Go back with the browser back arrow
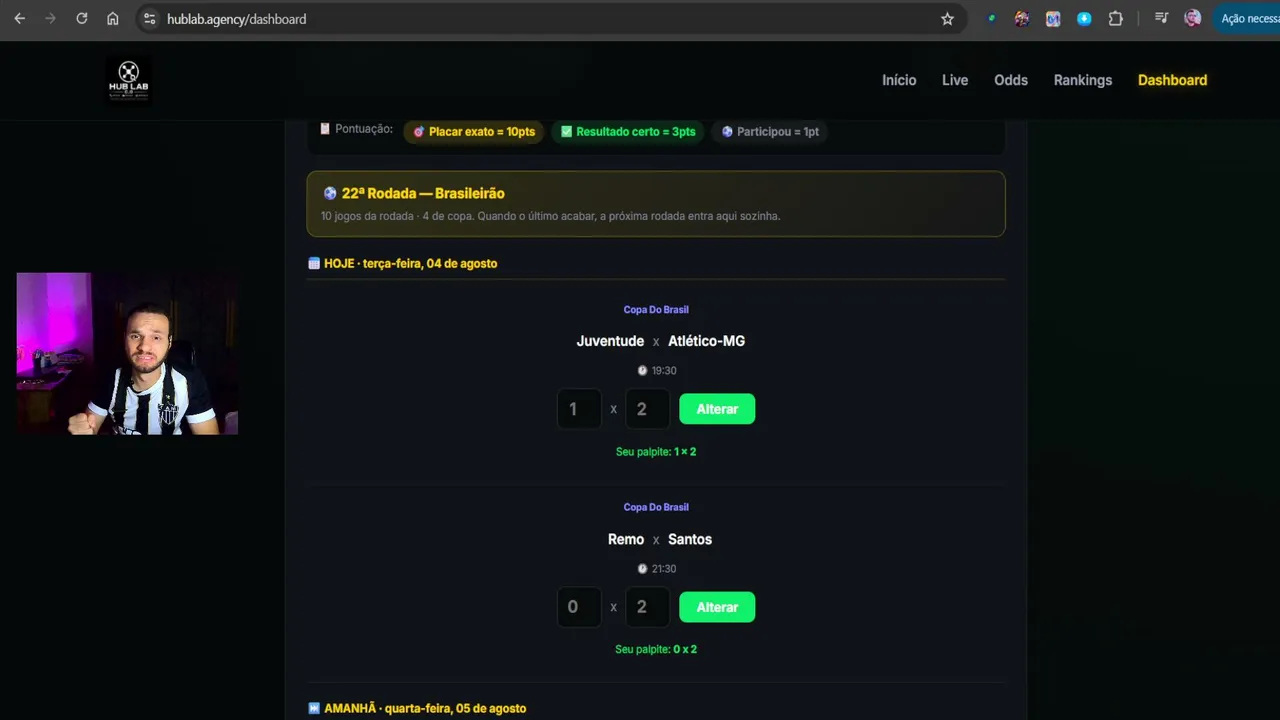1280x720 pixels. (x=19, y=19)
